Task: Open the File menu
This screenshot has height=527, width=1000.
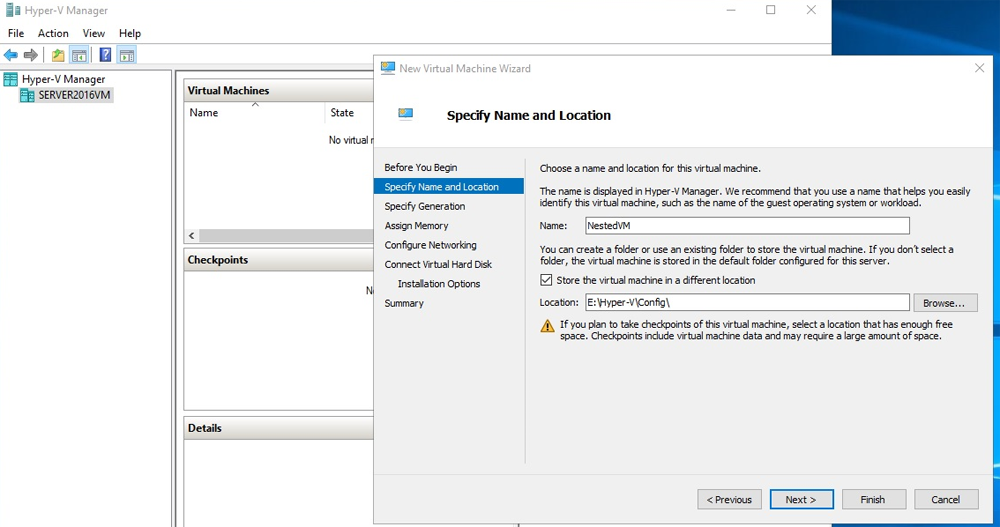Action: click(16, 33)
